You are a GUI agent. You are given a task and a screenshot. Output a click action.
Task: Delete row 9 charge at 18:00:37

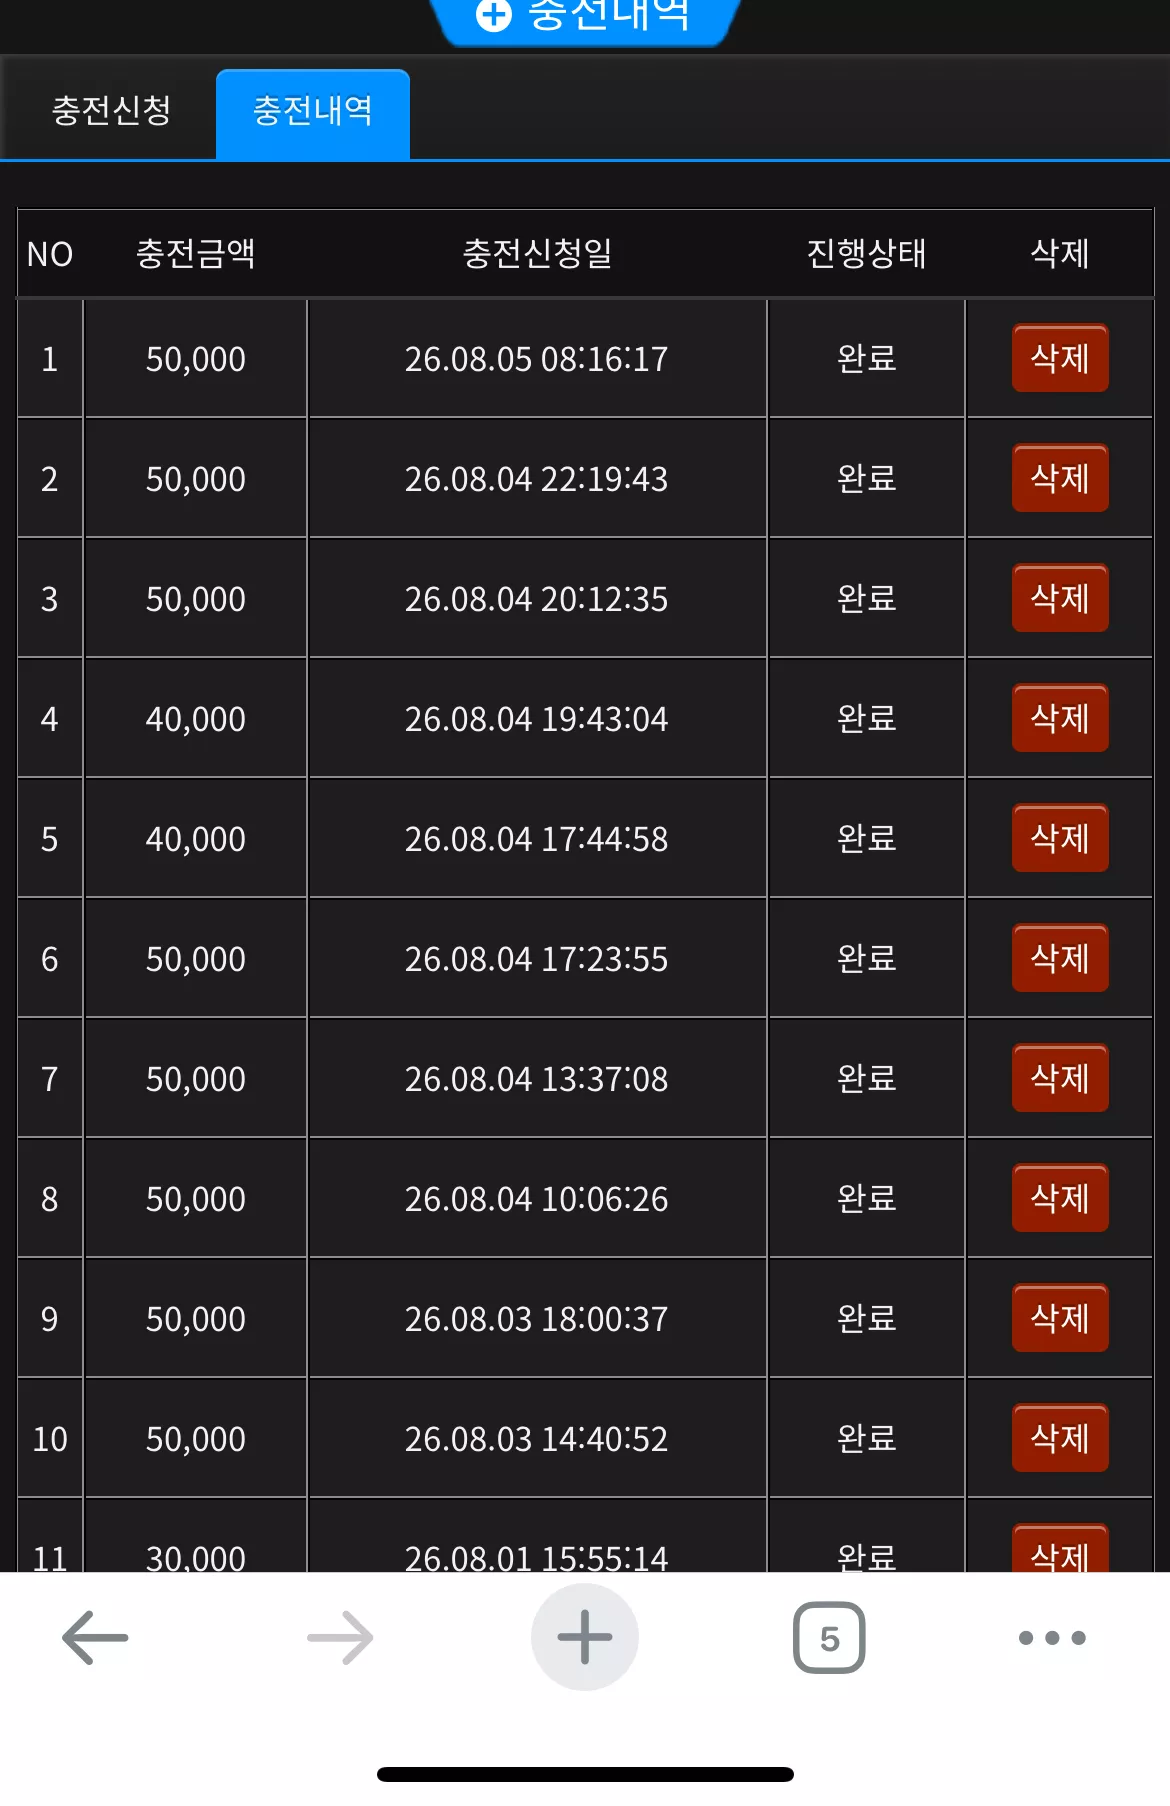click(1060, 1318)
